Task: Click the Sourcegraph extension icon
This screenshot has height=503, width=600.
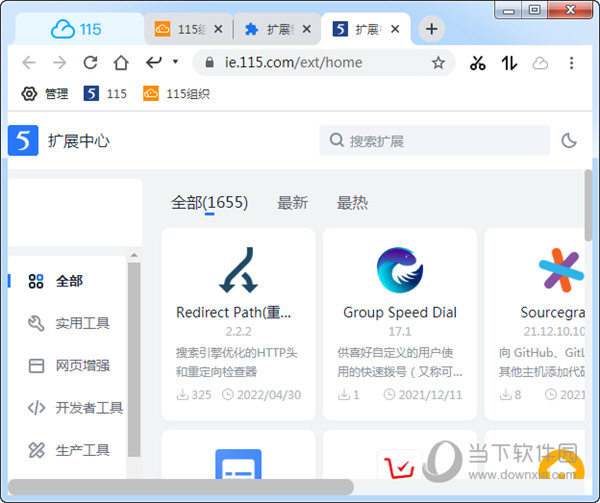Action: (561, 270)
